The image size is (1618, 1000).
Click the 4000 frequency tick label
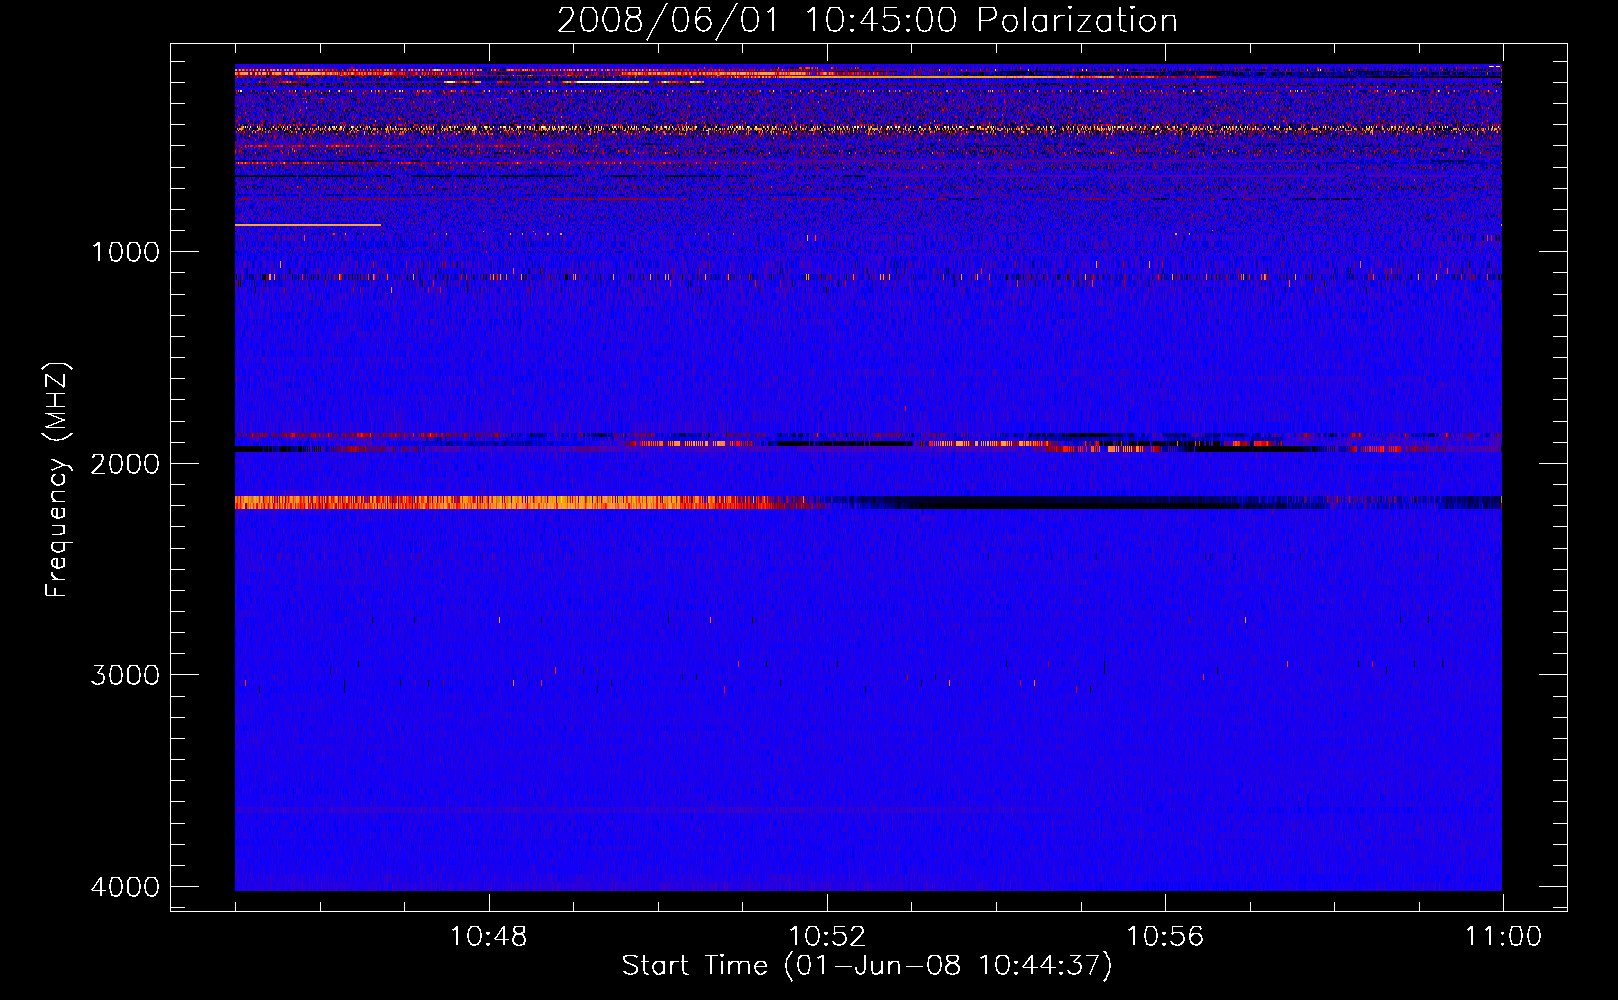125,887
